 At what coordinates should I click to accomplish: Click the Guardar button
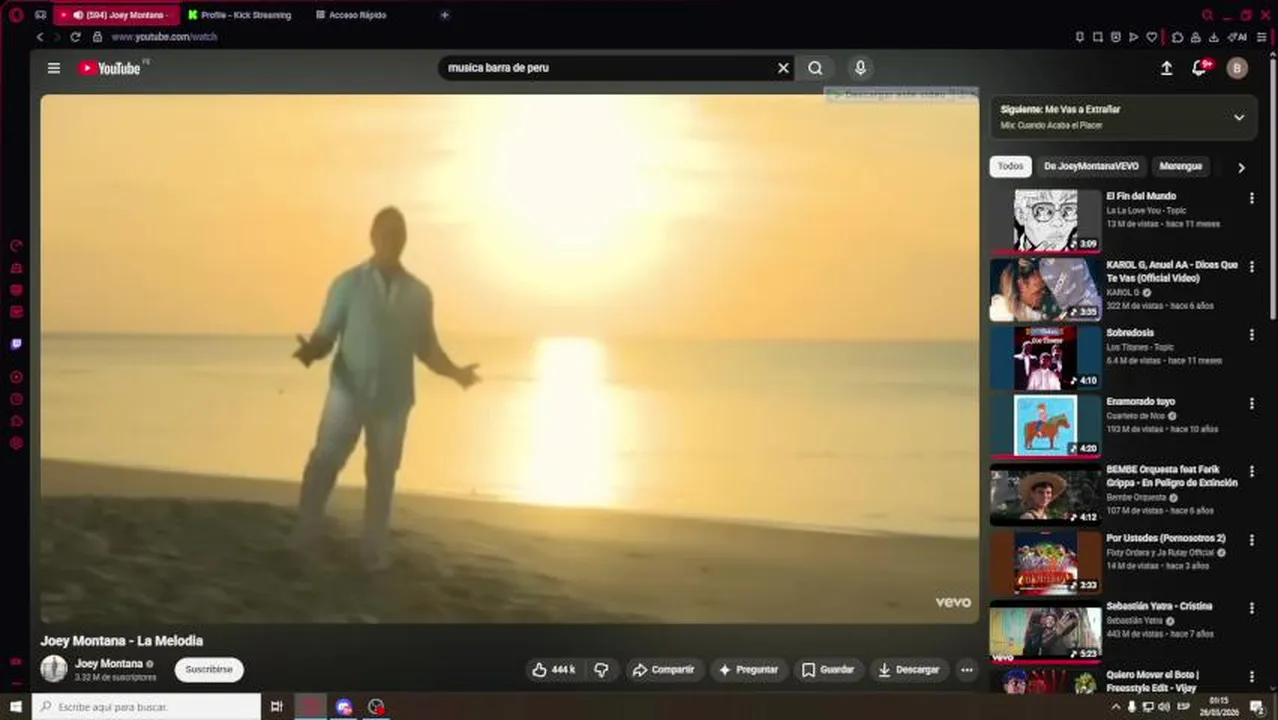828,670
